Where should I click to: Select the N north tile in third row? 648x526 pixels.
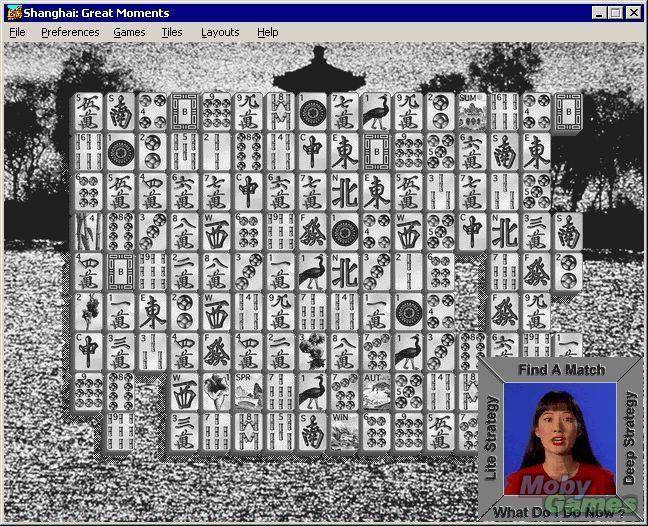(x=344, y=191)
